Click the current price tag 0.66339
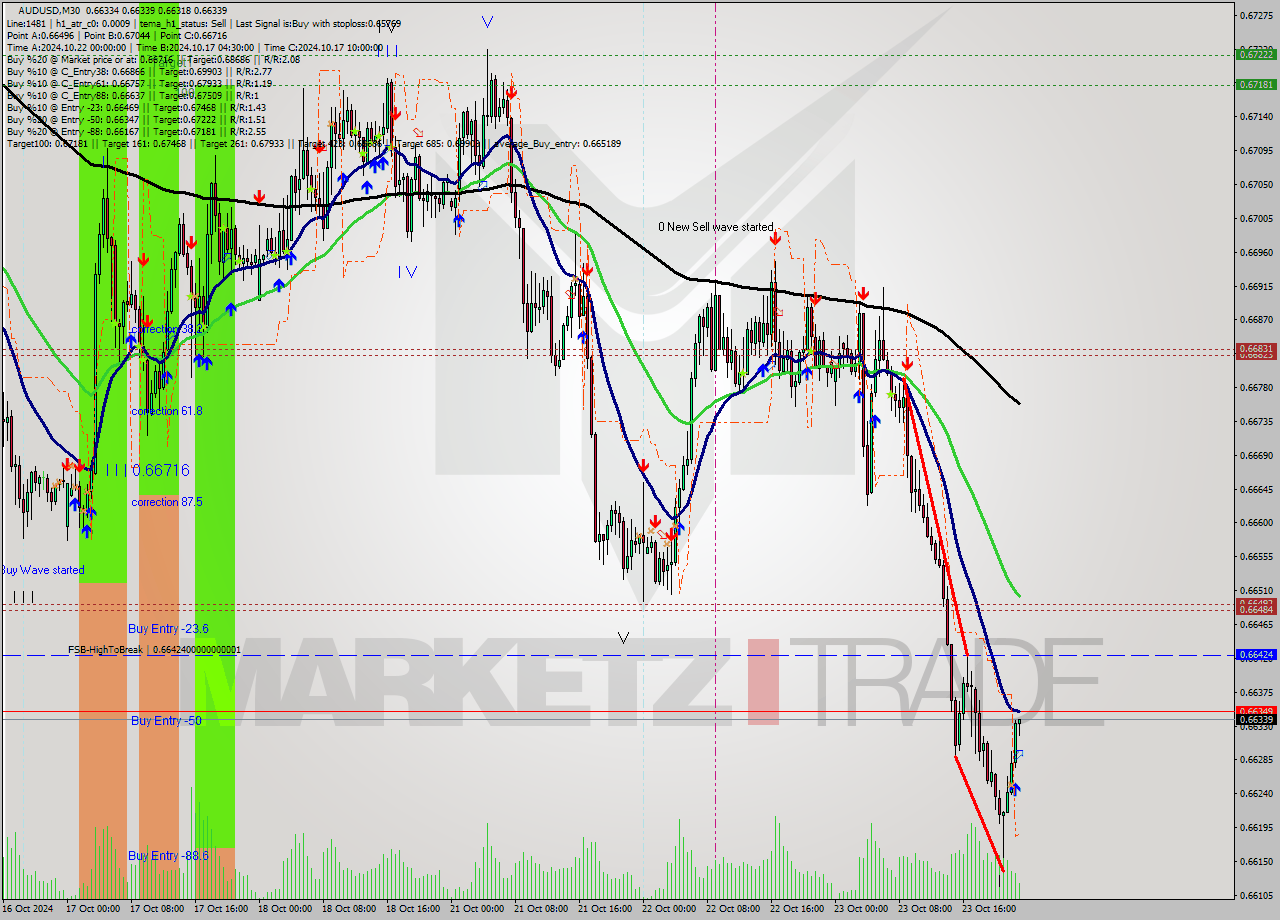The image size is (1280, 920). (x=1257, y=719)
